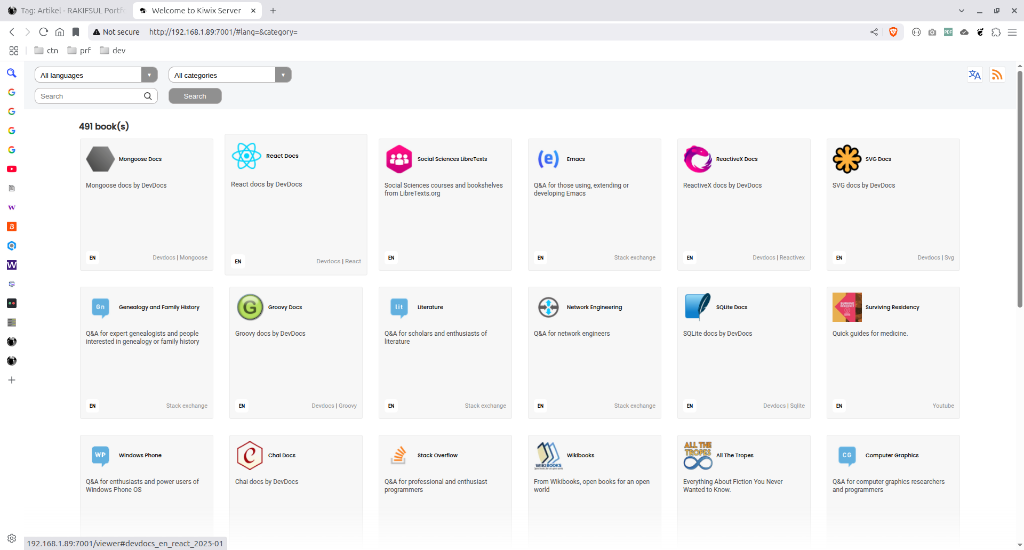Image resolution: width=1024 pixels, height=550 pixels.
Task: Open Genealogy and Family History icon
Action: click(100, 307)
